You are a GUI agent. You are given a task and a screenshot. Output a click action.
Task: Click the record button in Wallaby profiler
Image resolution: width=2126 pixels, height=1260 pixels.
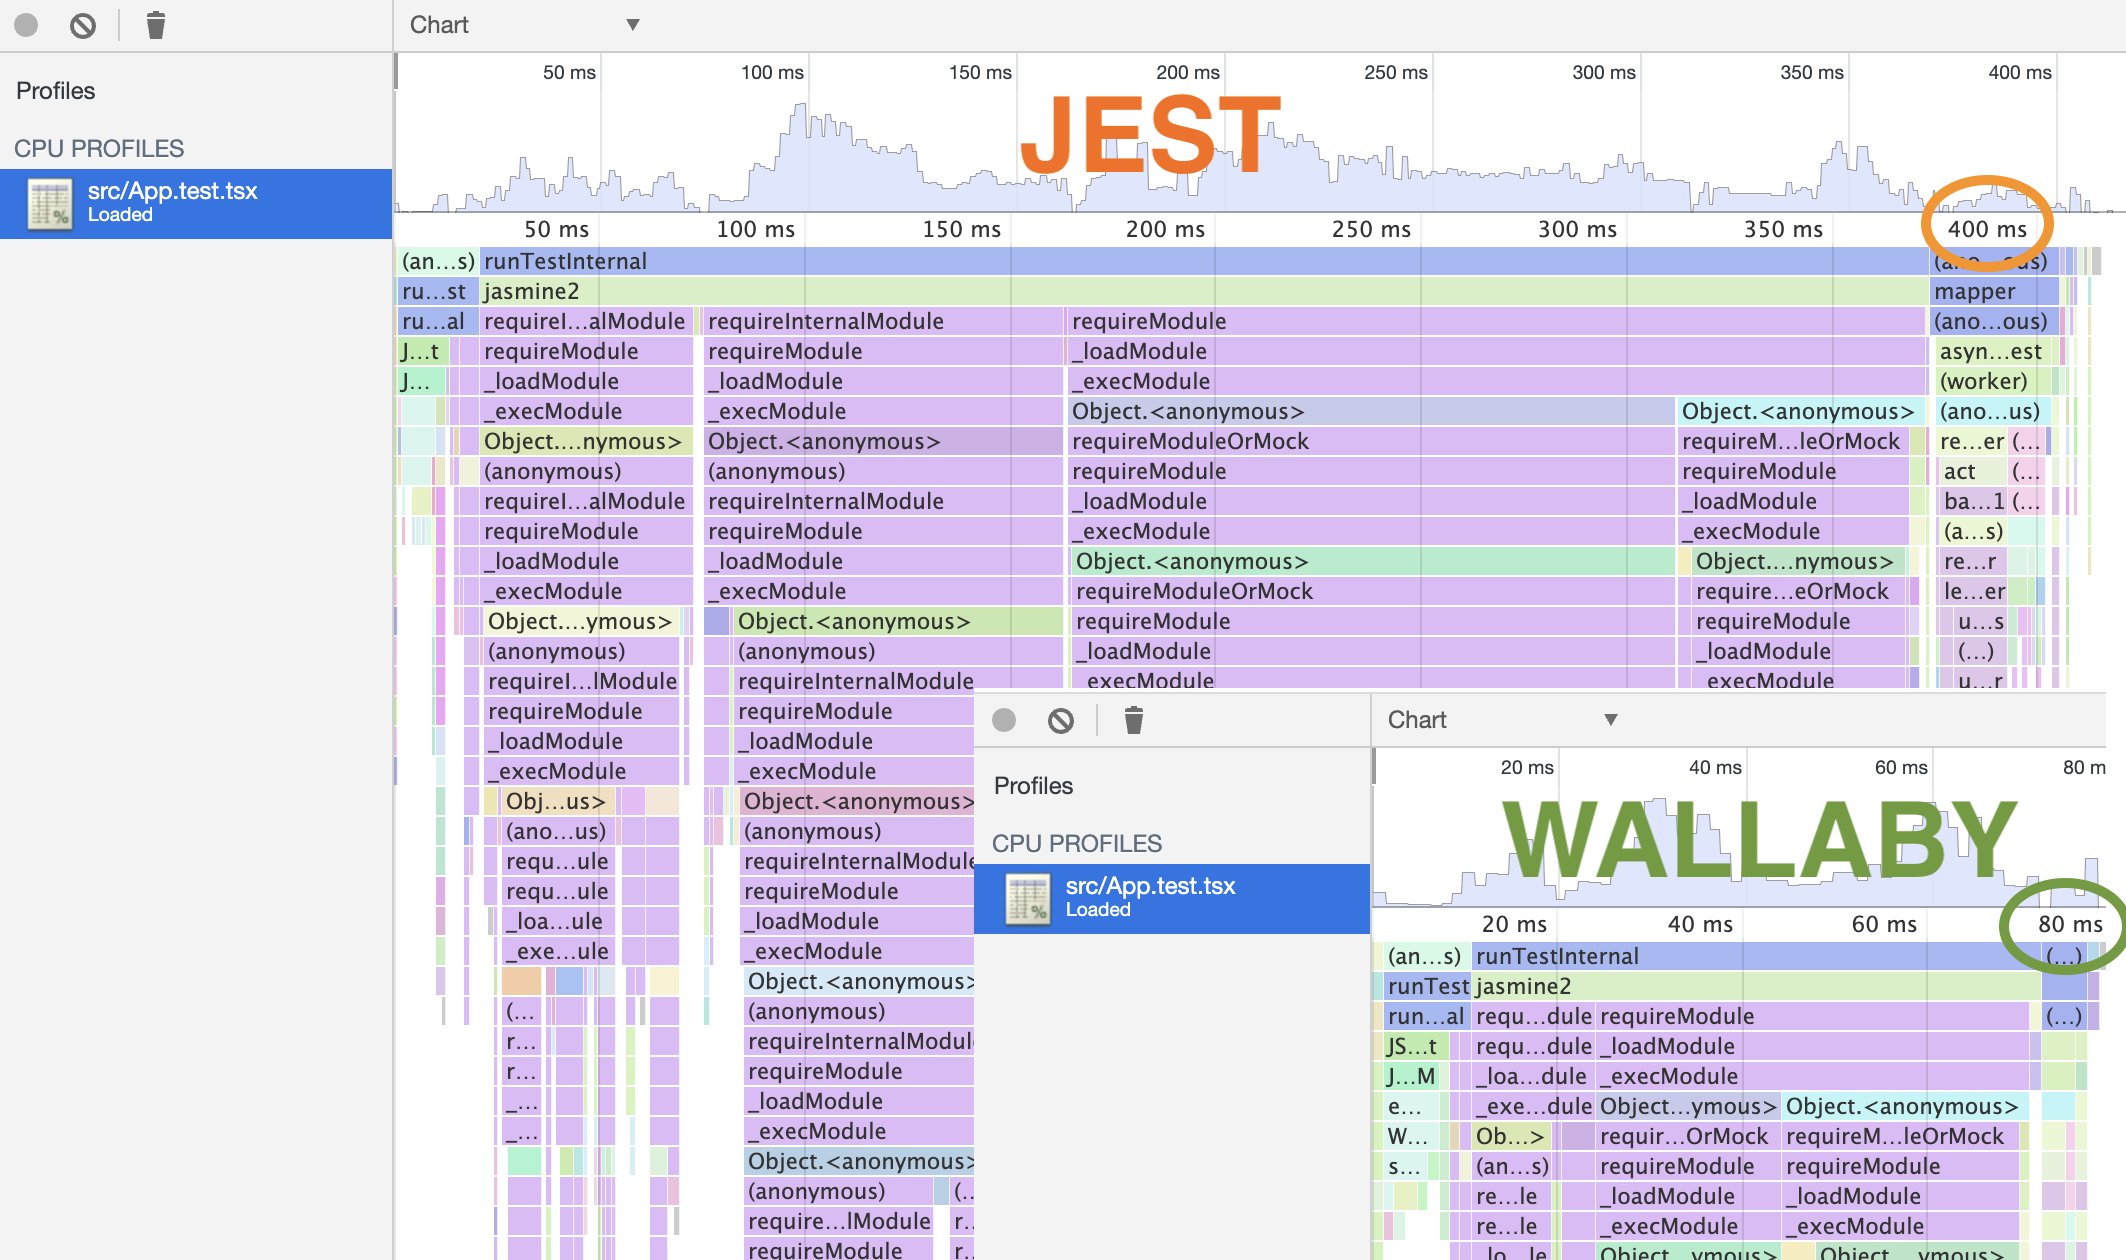(x=1004, y=720)
